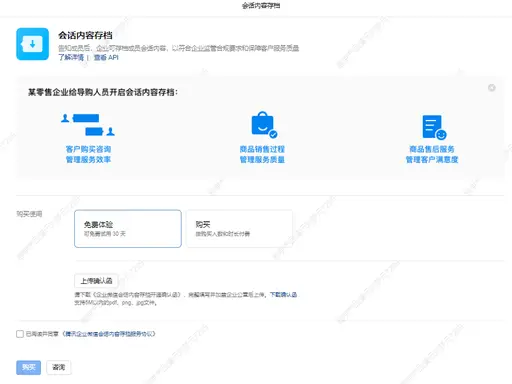Click the 会话内容存档 page heading
Image resolution: width=512 pixels, height=384 pixels.
[85, 35]
